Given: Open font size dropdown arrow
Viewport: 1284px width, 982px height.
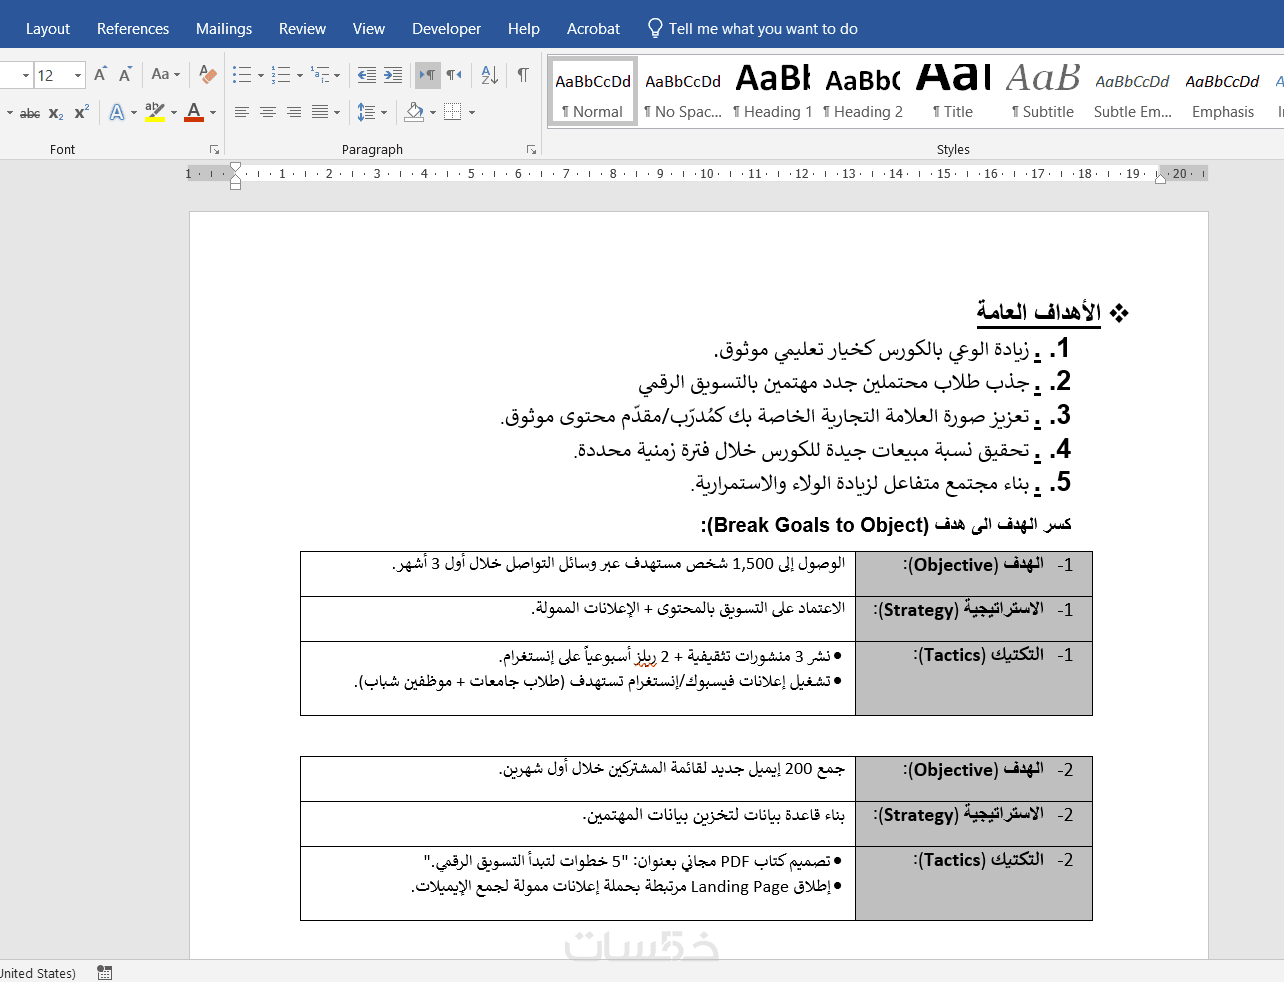Looking at the screenshot, I should coord(78,75).
